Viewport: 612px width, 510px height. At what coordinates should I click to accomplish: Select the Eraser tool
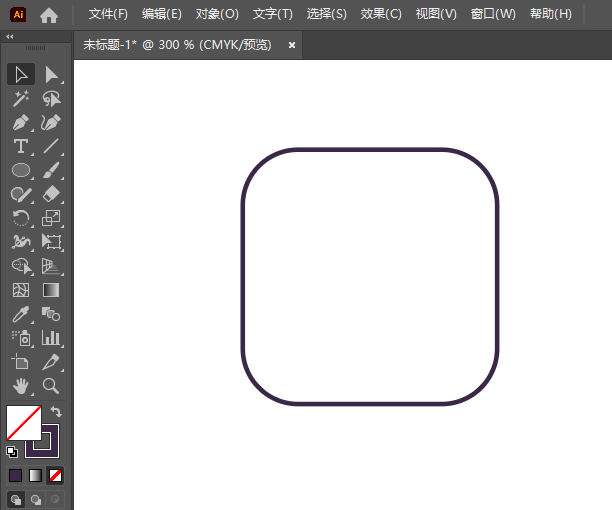[x=51, y=194]
